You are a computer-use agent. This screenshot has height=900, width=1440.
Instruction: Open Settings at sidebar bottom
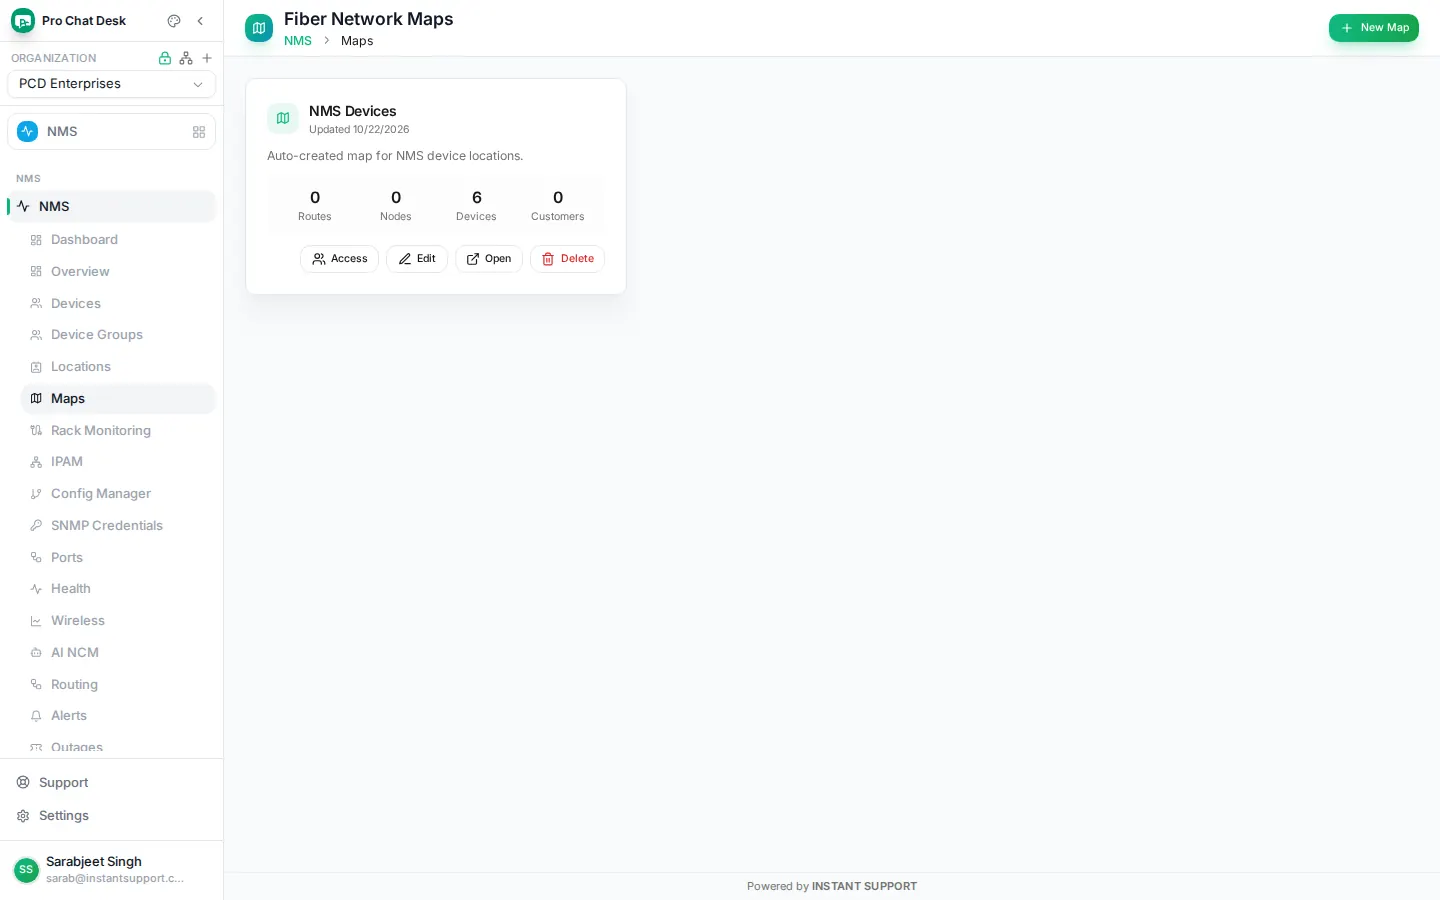tap(111, 816)
